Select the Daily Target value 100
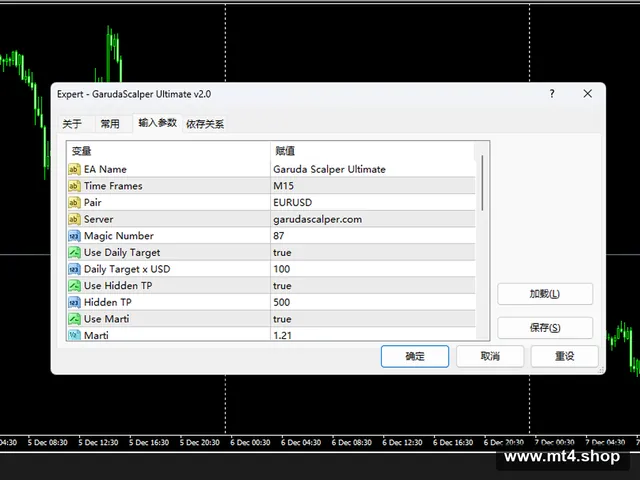Screen dimensions: 640x480 click(x=373, y=269)
